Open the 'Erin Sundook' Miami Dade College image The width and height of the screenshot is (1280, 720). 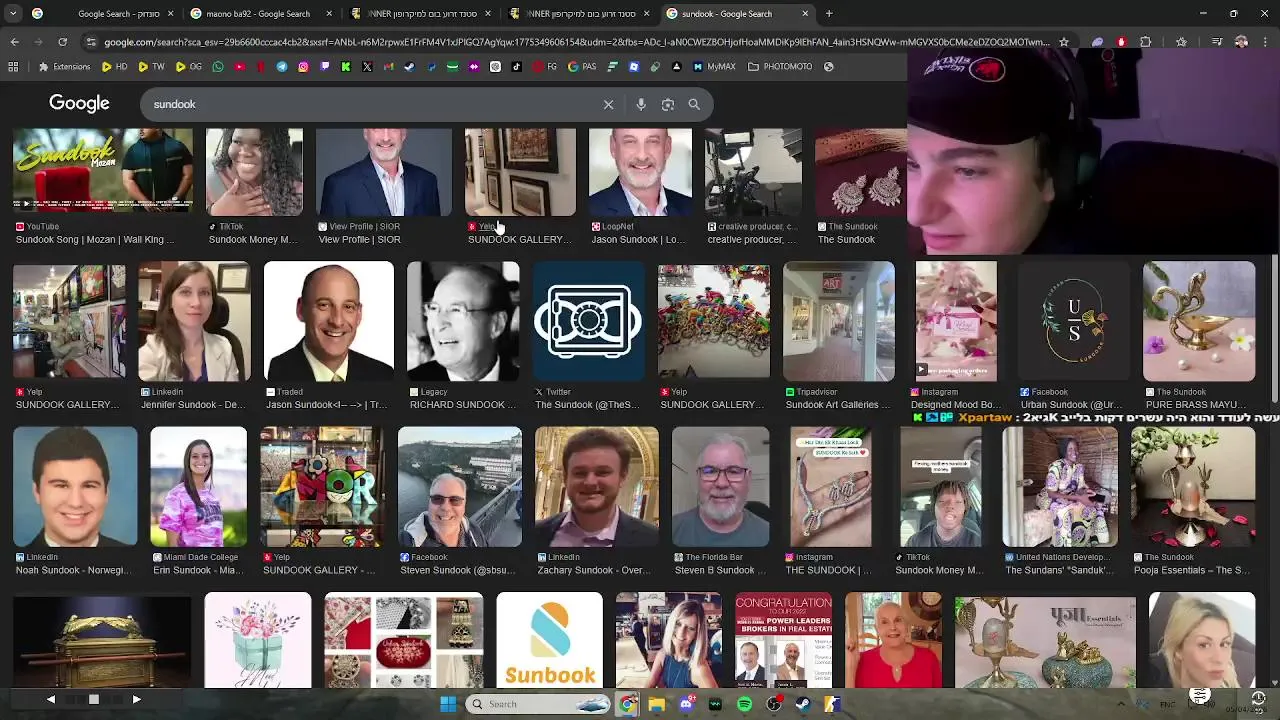(x=198, y=486)
